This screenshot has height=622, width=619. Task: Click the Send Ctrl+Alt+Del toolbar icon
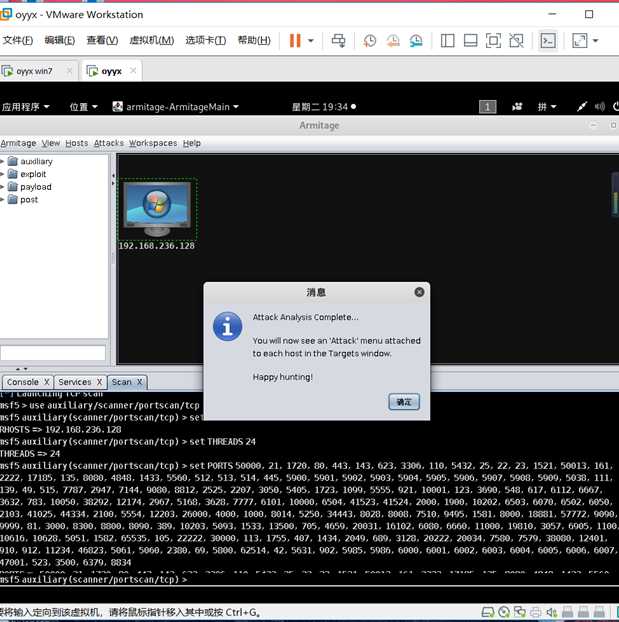(x=338, y=40)
